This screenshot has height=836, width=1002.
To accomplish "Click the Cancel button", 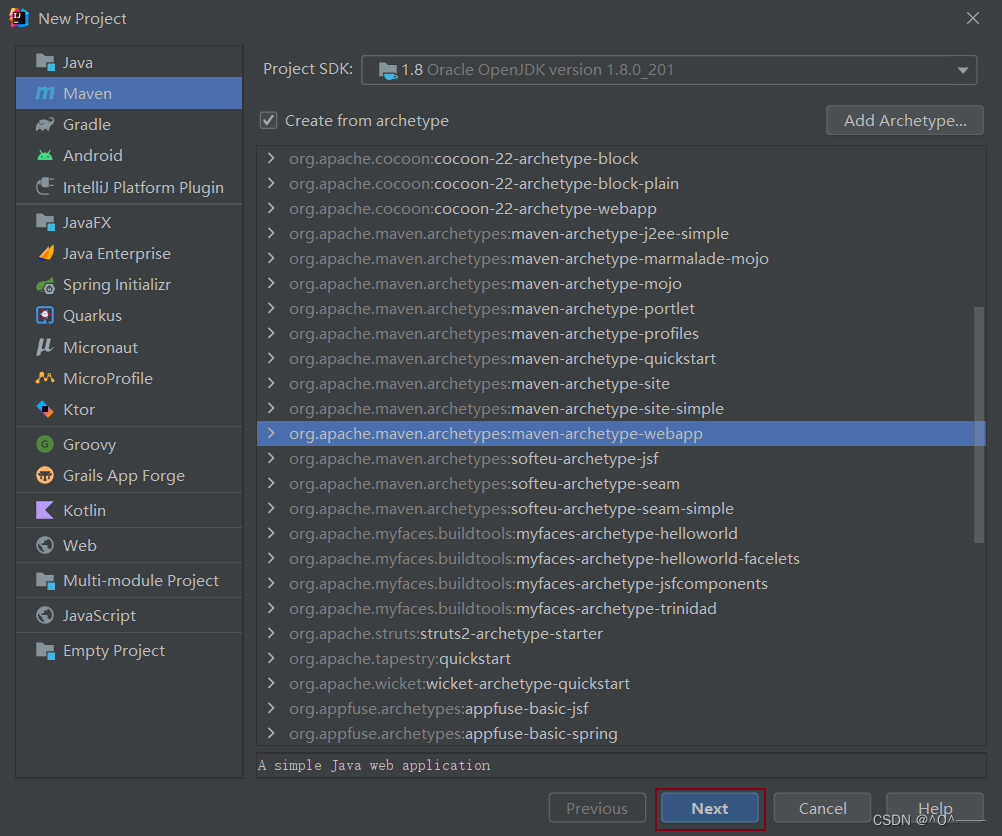I will click(x=822, y=809).
